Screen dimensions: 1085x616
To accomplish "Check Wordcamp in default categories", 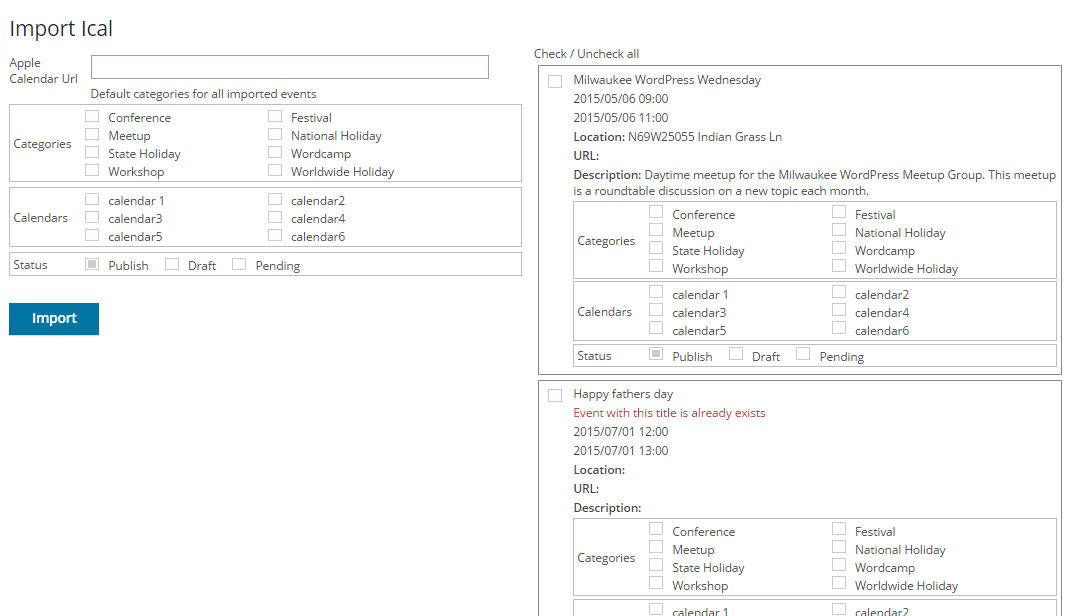I will 275,152.
